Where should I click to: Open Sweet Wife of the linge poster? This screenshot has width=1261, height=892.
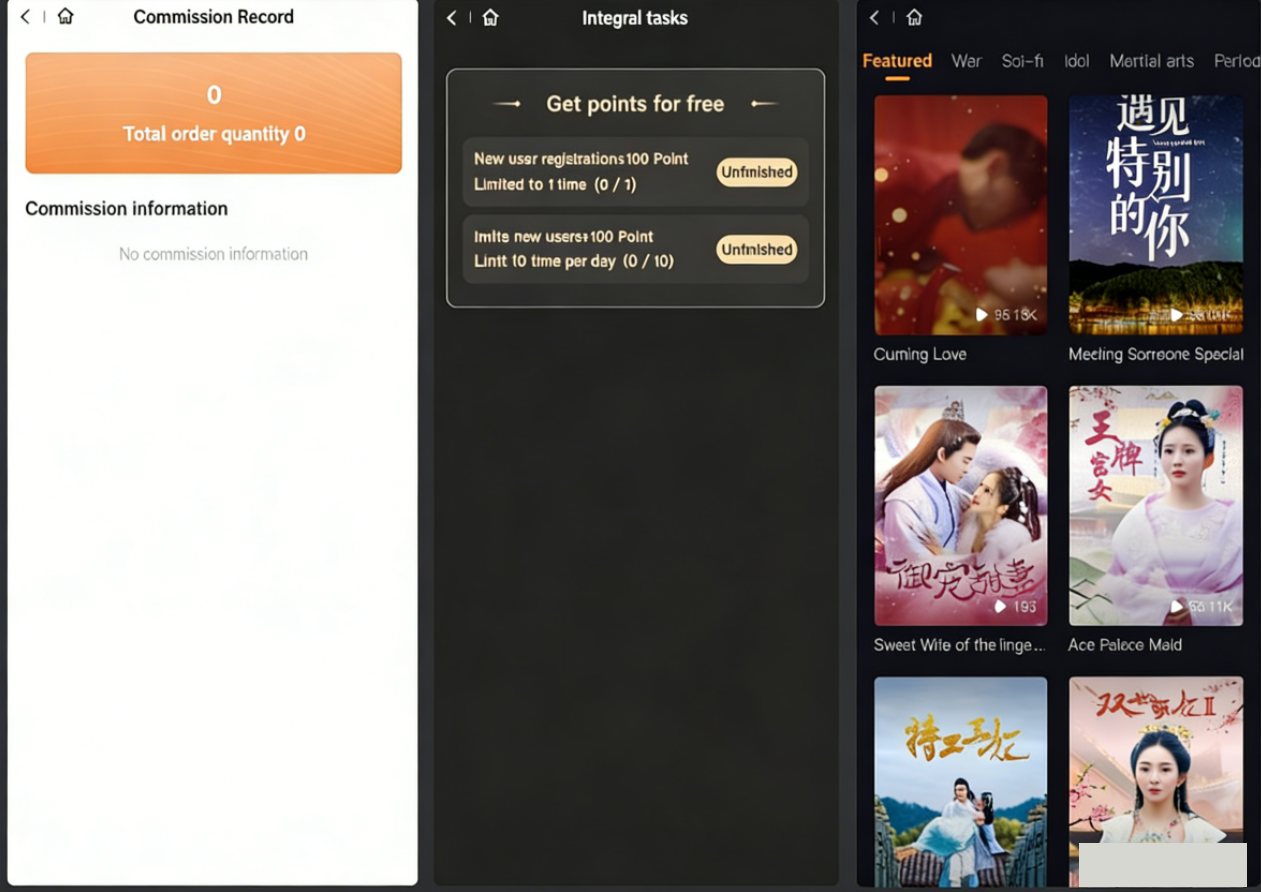960,505
